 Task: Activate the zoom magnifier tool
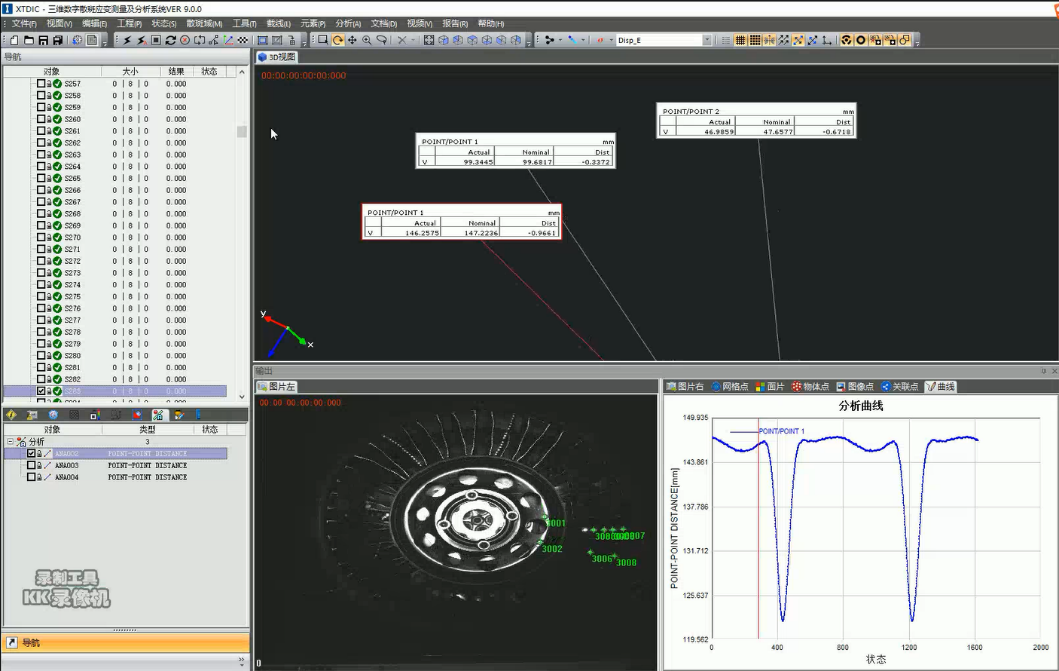[367, 41]
